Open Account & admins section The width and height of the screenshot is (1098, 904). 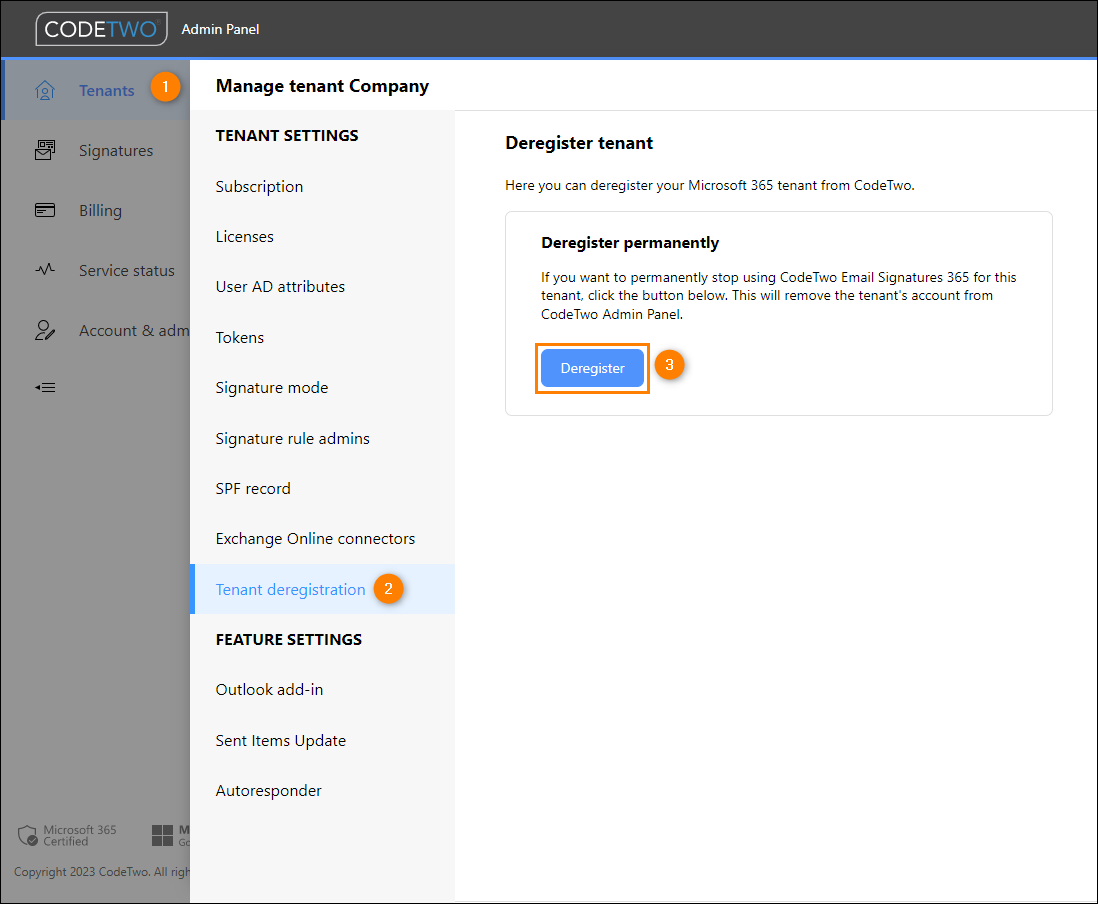click(x=95, y=331)
